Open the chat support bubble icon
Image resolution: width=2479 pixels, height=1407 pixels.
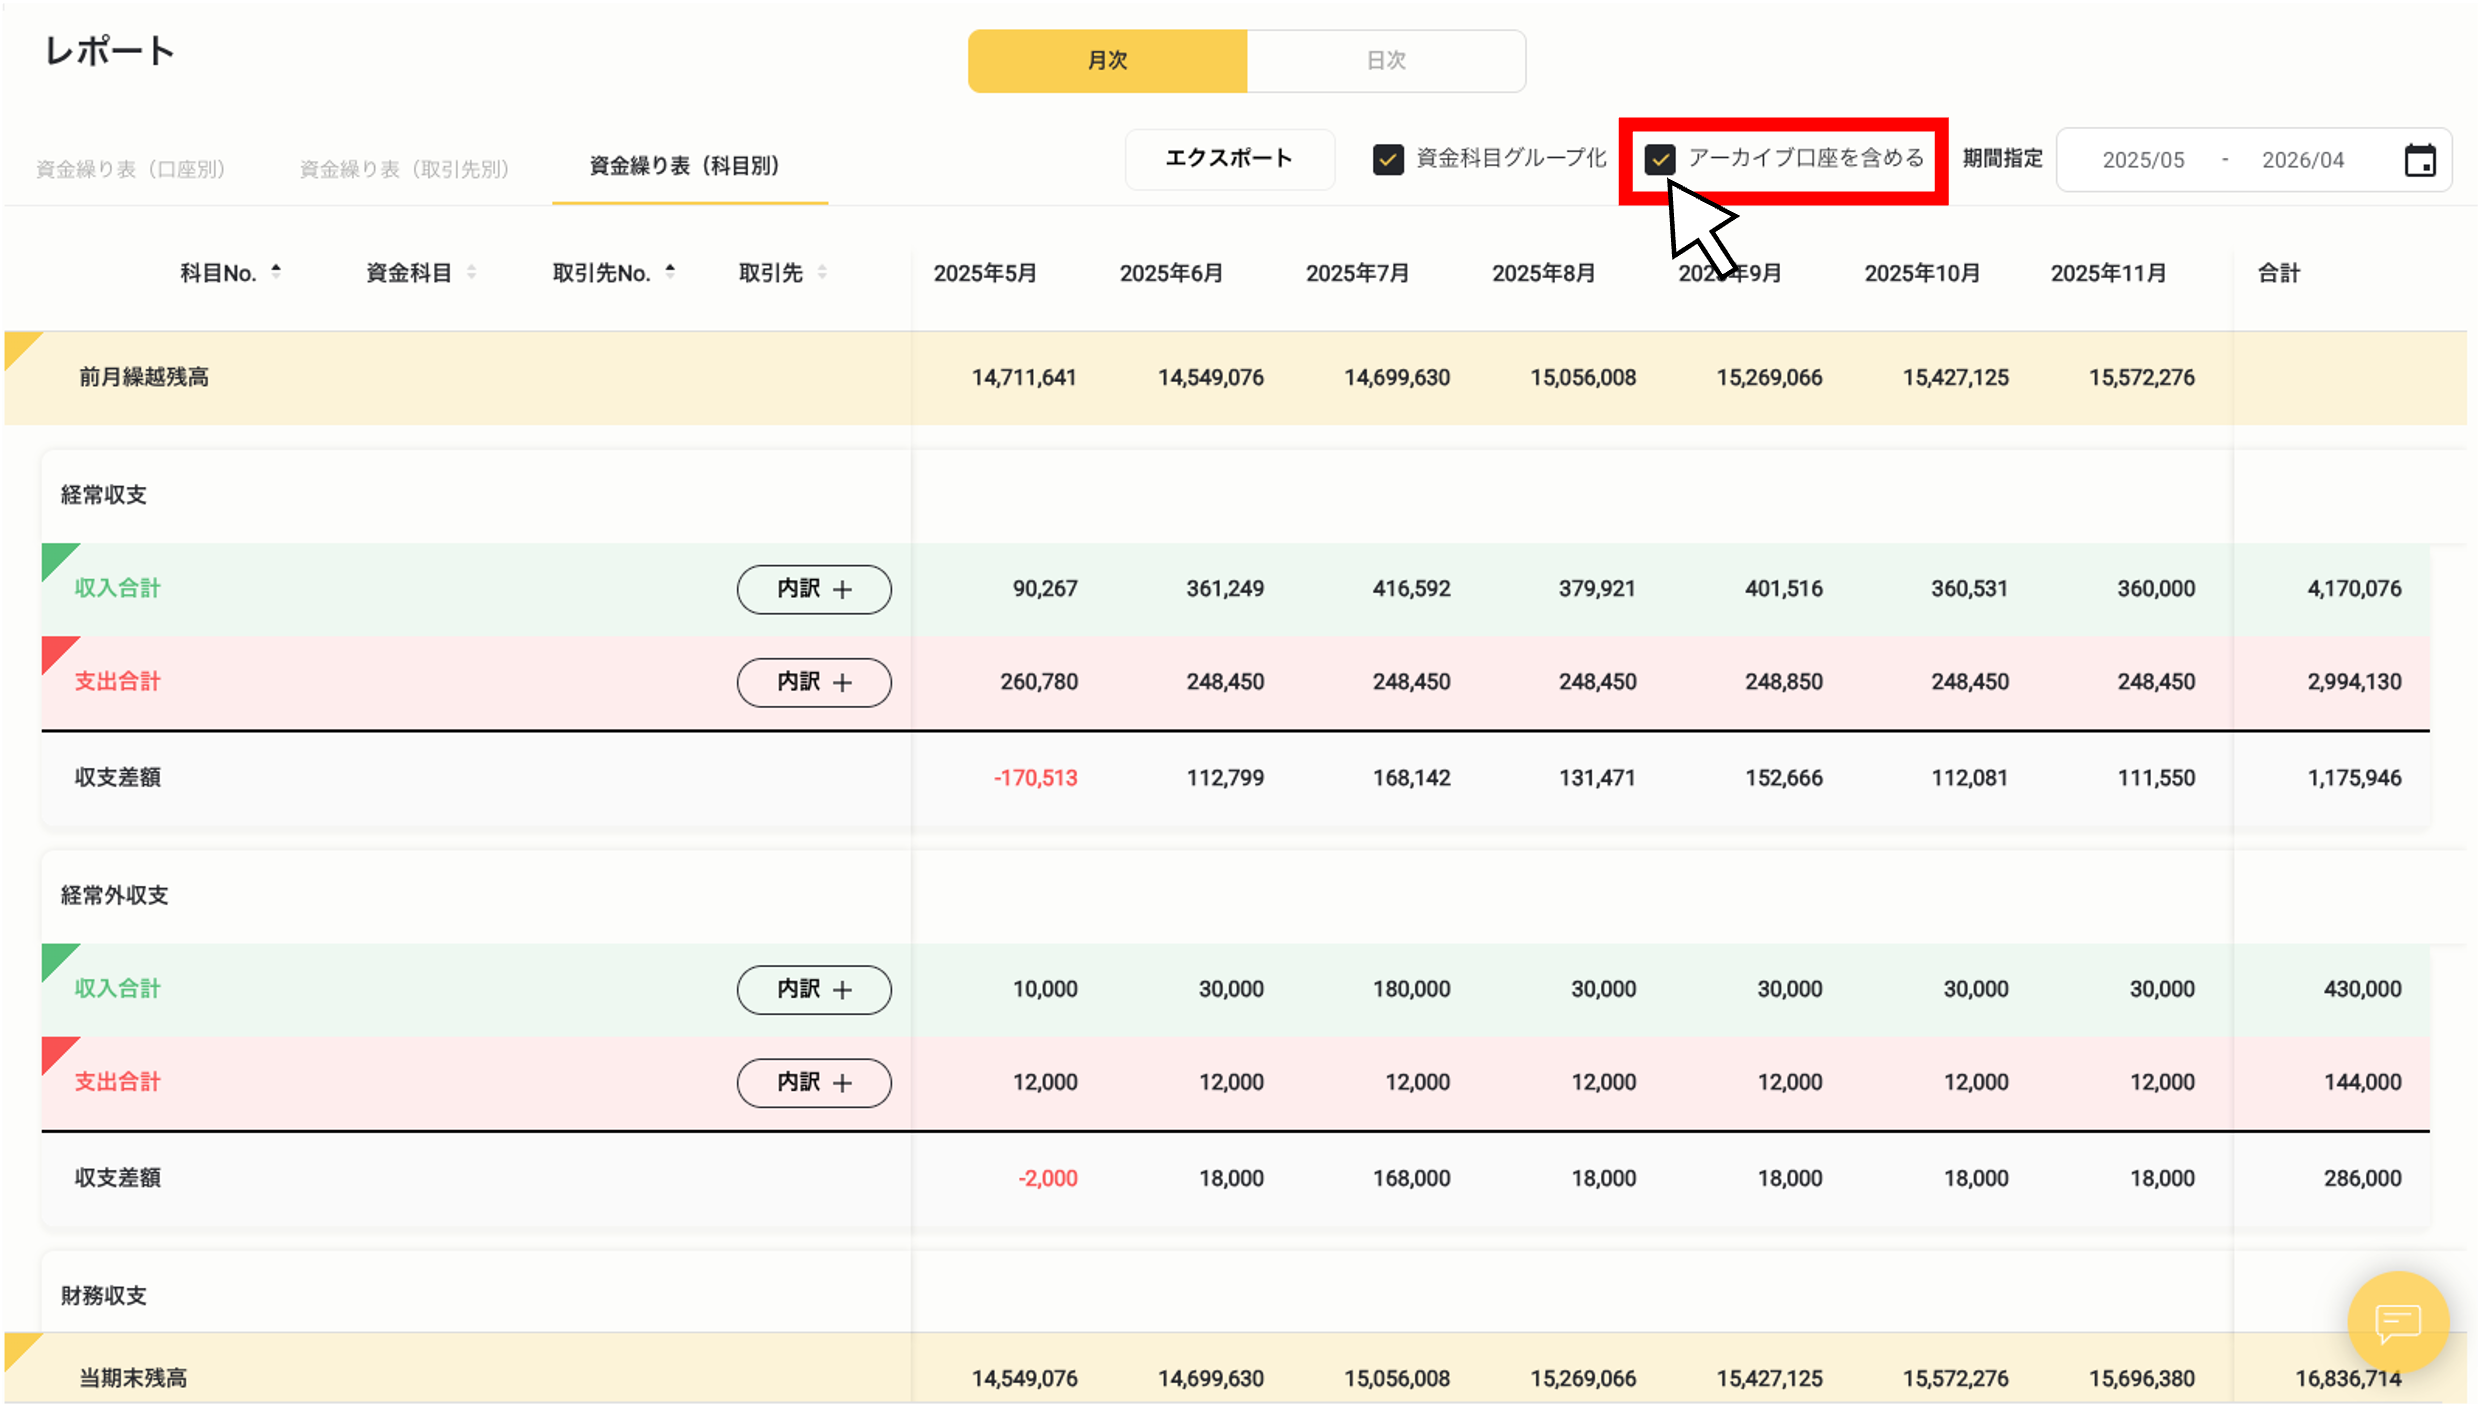pyautogui.click(x=2398, y=1323)
